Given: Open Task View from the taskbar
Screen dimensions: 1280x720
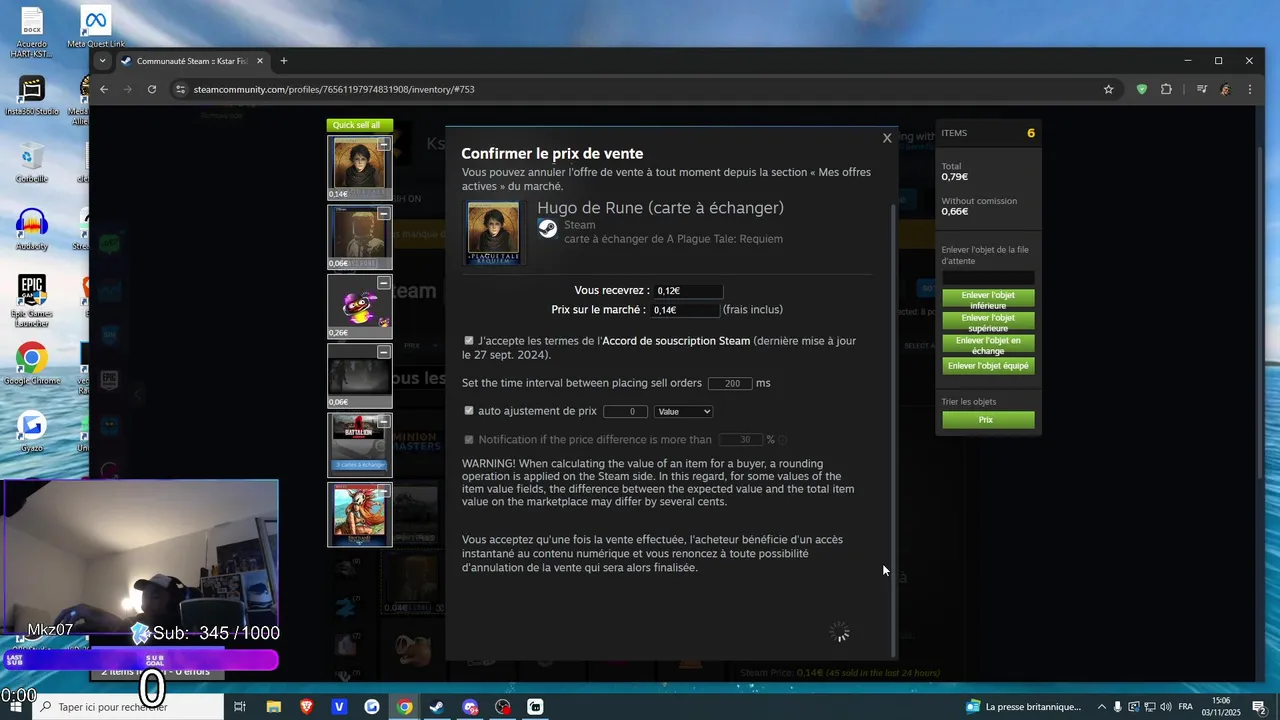Looking at the screenshot, I should 240,707.
